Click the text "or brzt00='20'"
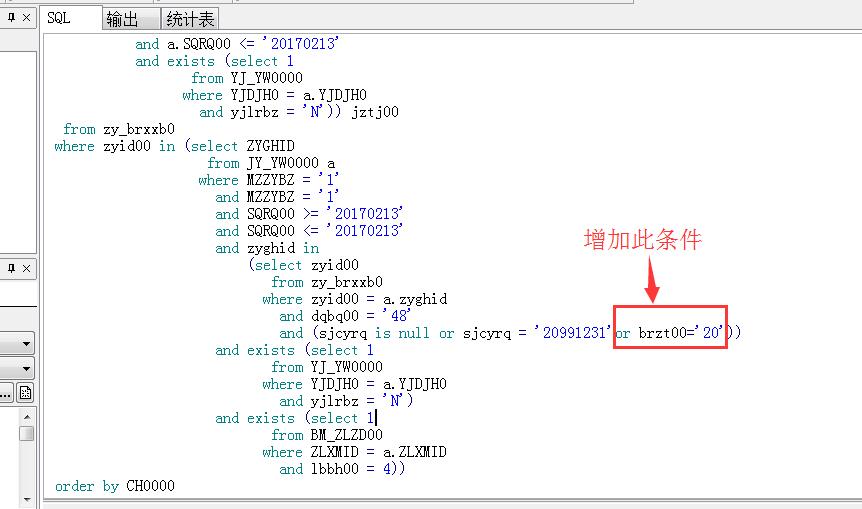862x509 pixels. point(670,333)
